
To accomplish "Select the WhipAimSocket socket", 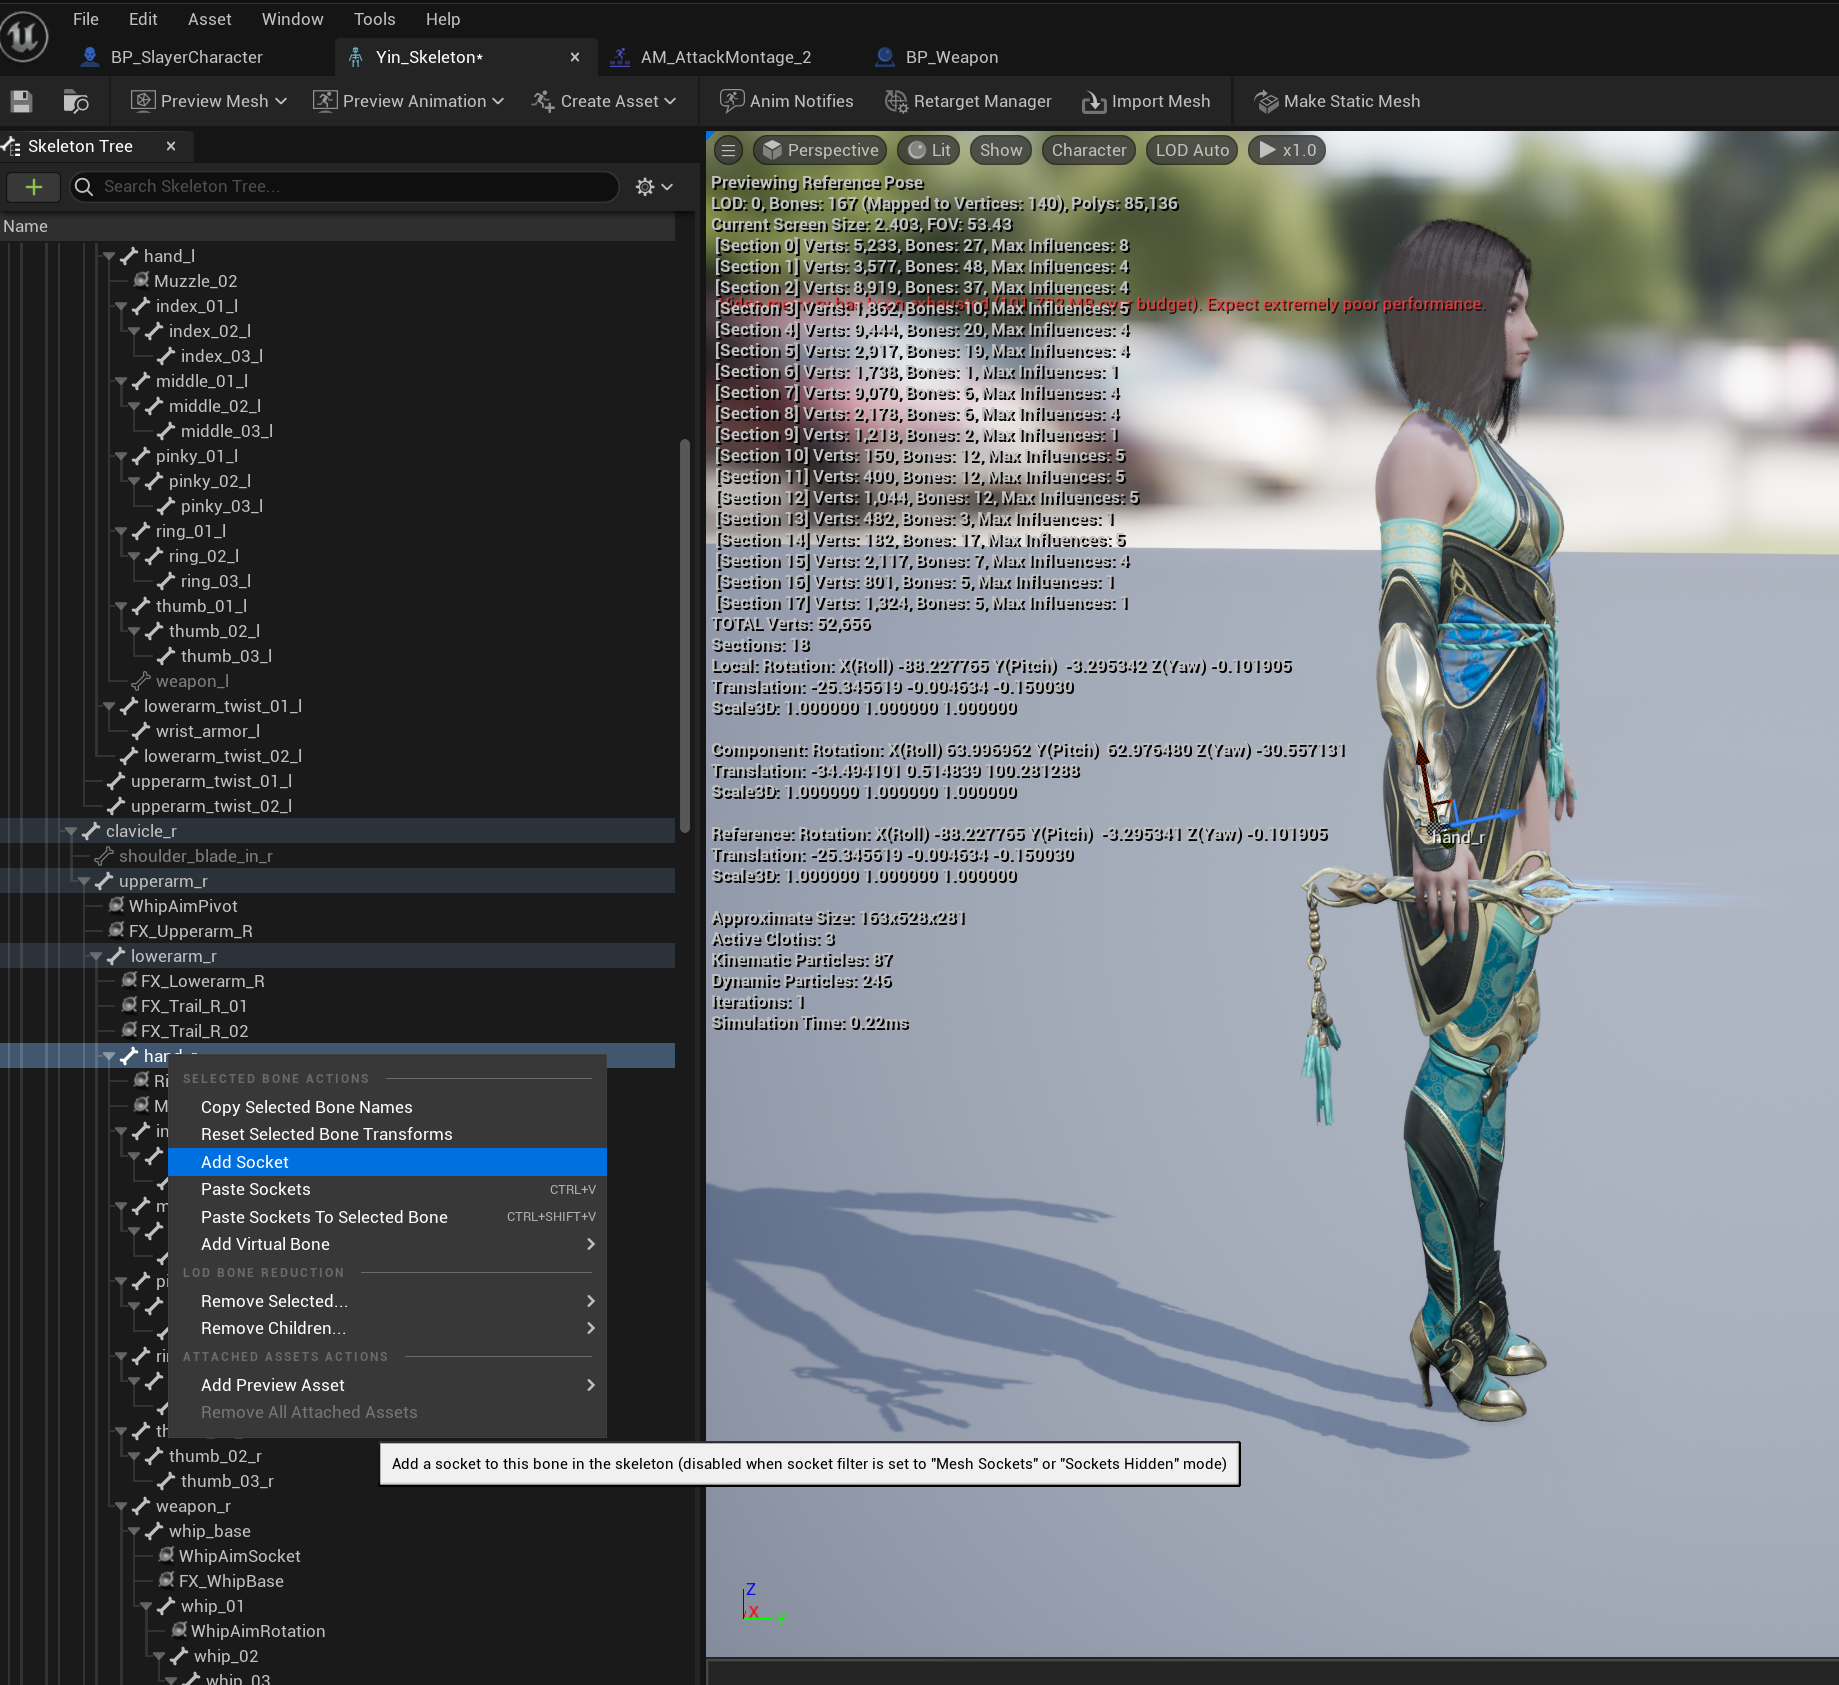I will [239, 1556].
